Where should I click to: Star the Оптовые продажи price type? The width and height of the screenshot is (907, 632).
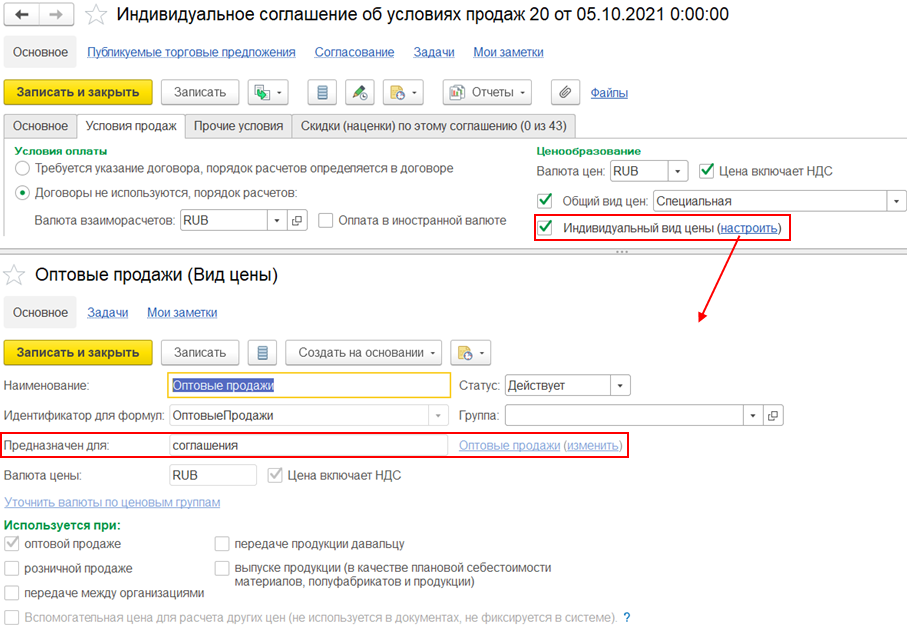(15, 274)
